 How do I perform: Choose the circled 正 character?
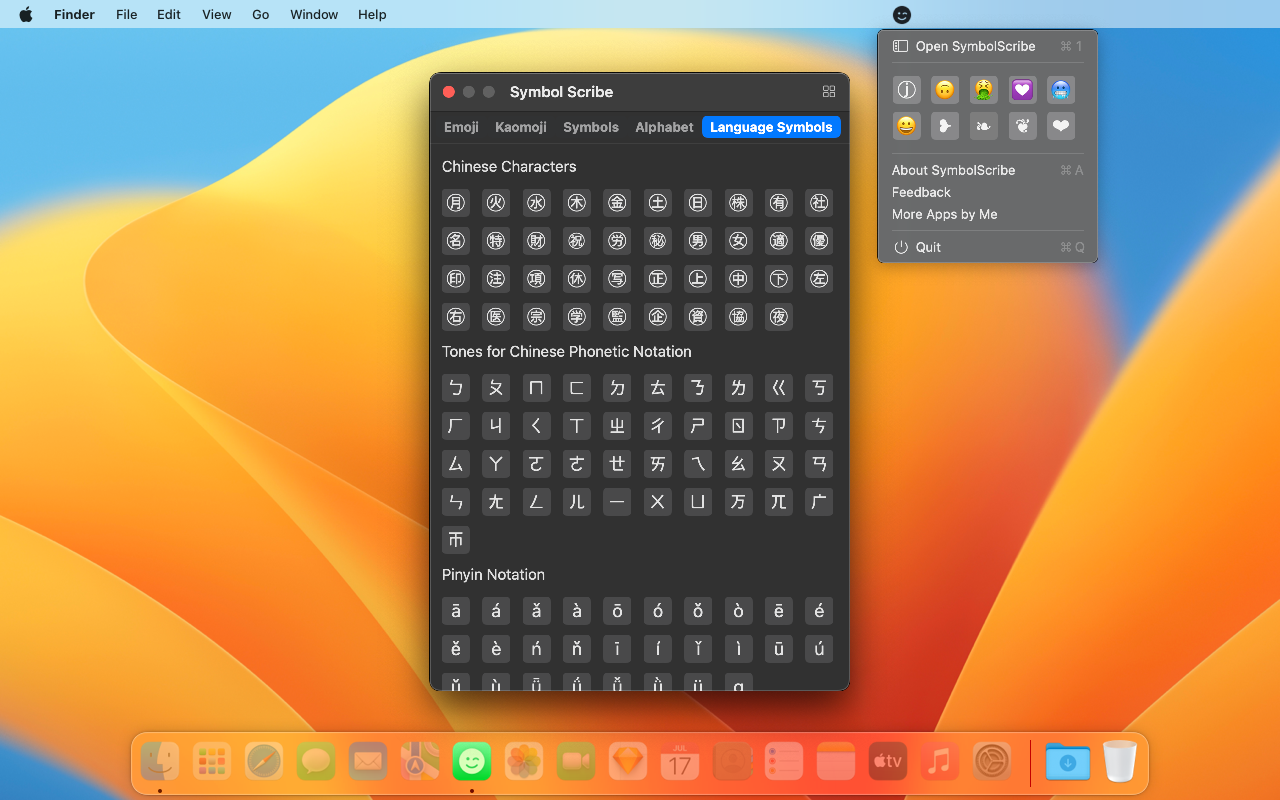(658, 279)
